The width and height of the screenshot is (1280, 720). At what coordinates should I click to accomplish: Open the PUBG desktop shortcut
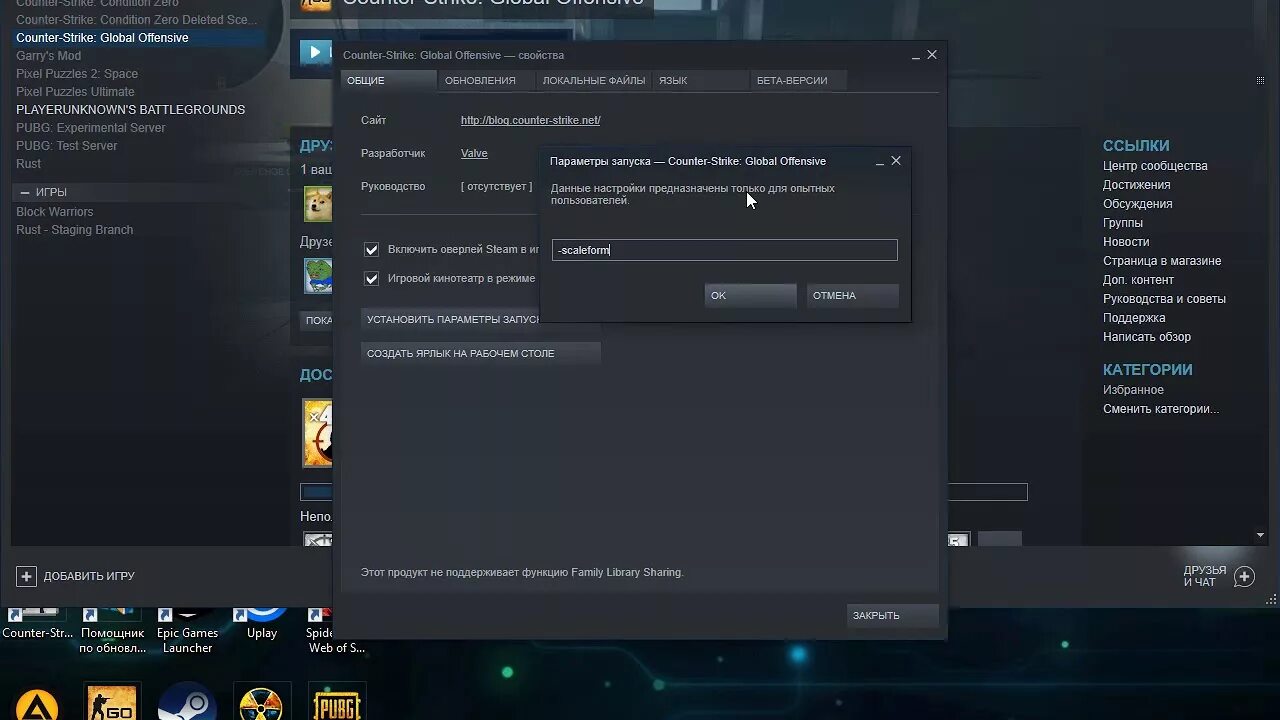pos(337,702)
